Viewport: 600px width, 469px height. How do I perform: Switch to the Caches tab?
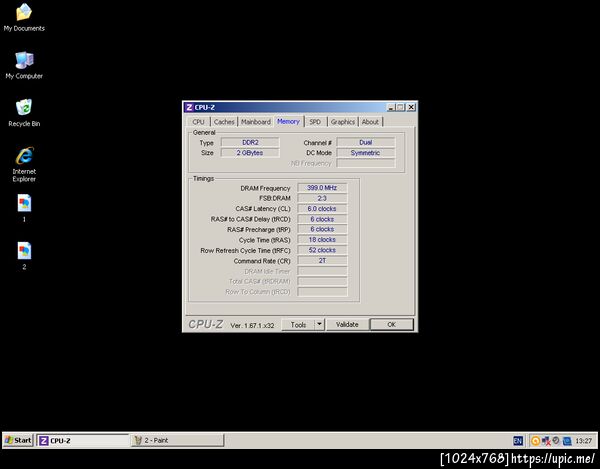coord(224,122)
